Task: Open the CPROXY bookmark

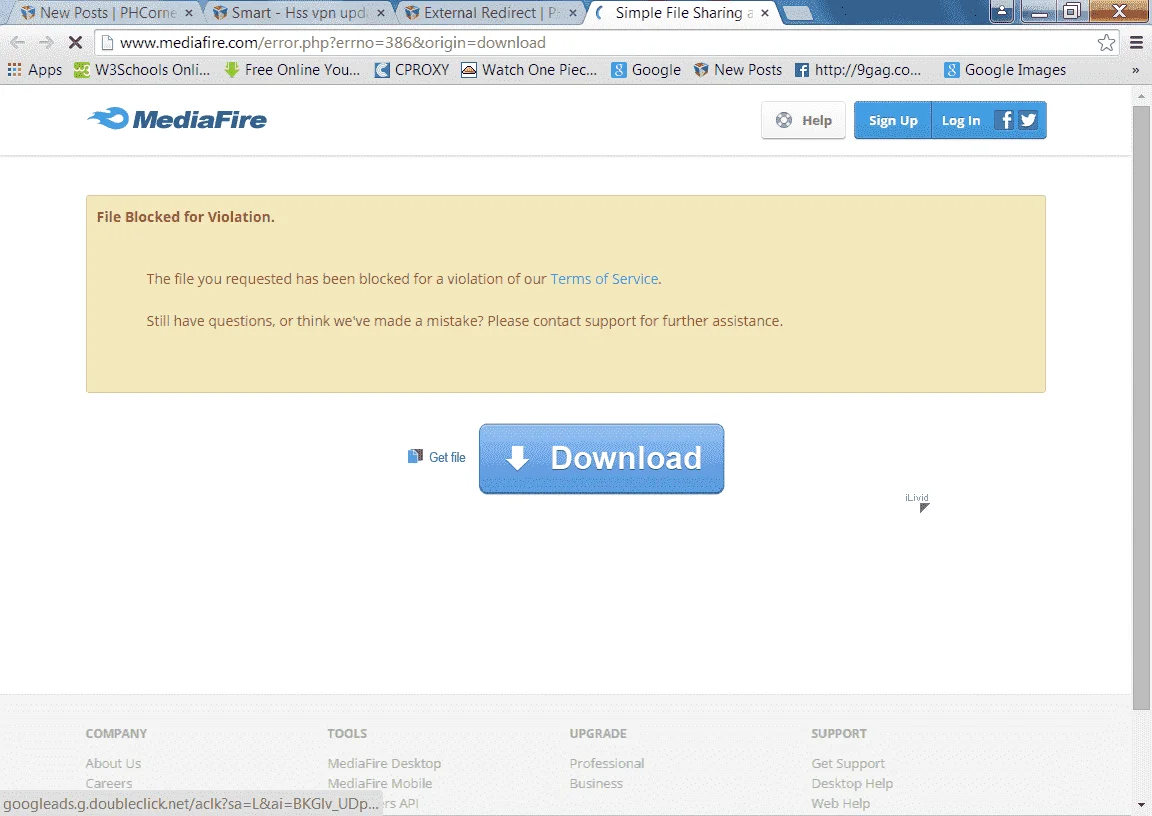Action: pos(412,70)
